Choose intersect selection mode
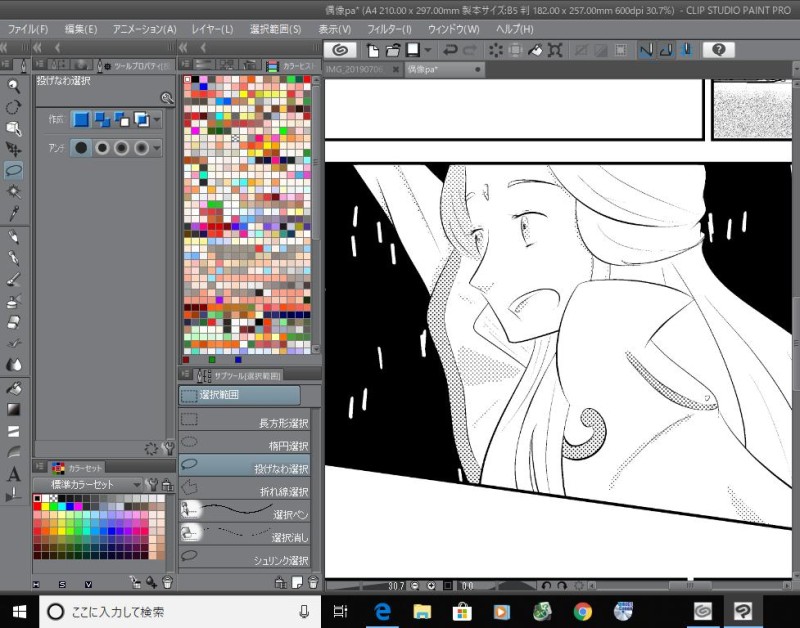Image resolution: width=800 pixels, height=628 pixels. [141, 119]
